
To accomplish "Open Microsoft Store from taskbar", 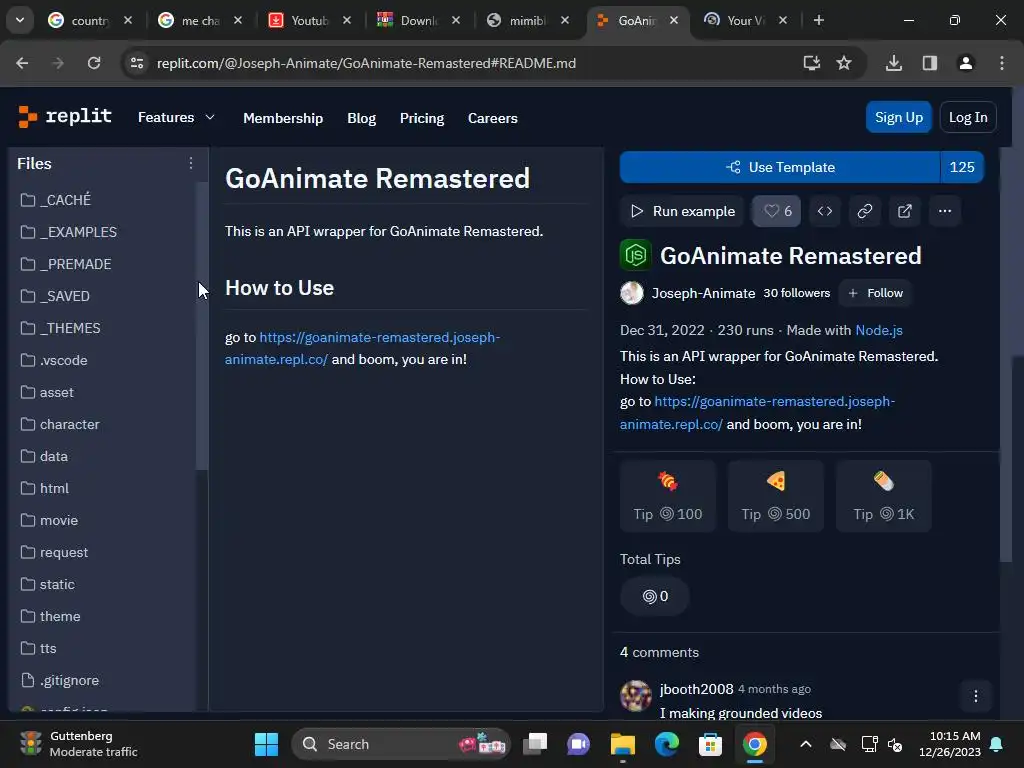I will [x=710, y=744].
